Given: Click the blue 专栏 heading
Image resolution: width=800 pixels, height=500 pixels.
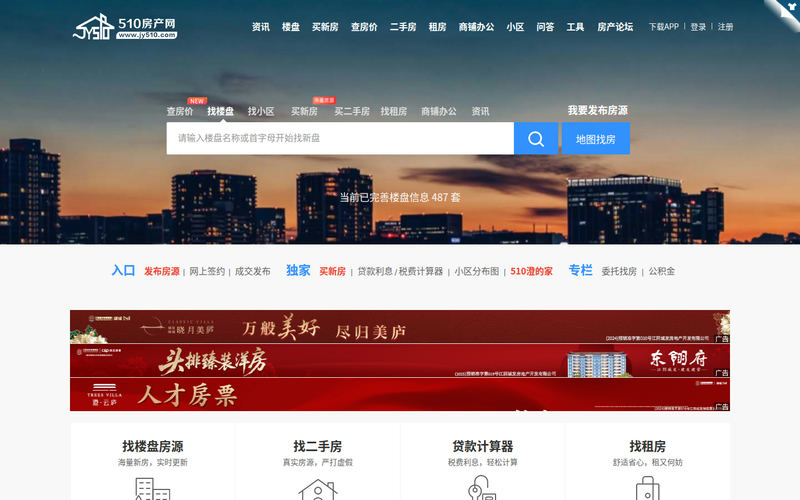Looking at the screenshot, I should pos(581,270).
